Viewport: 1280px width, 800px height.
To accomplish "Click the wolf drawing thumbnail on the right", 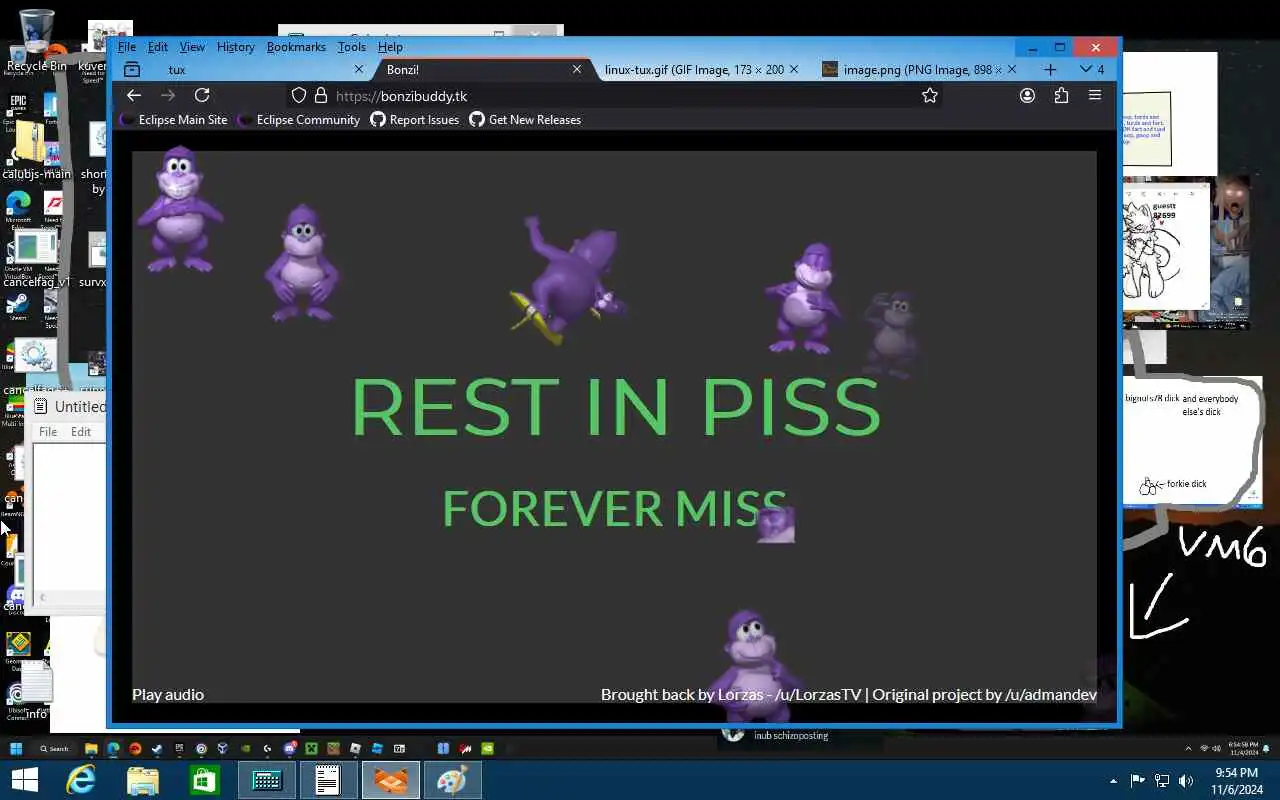I will pos(1166,245).
